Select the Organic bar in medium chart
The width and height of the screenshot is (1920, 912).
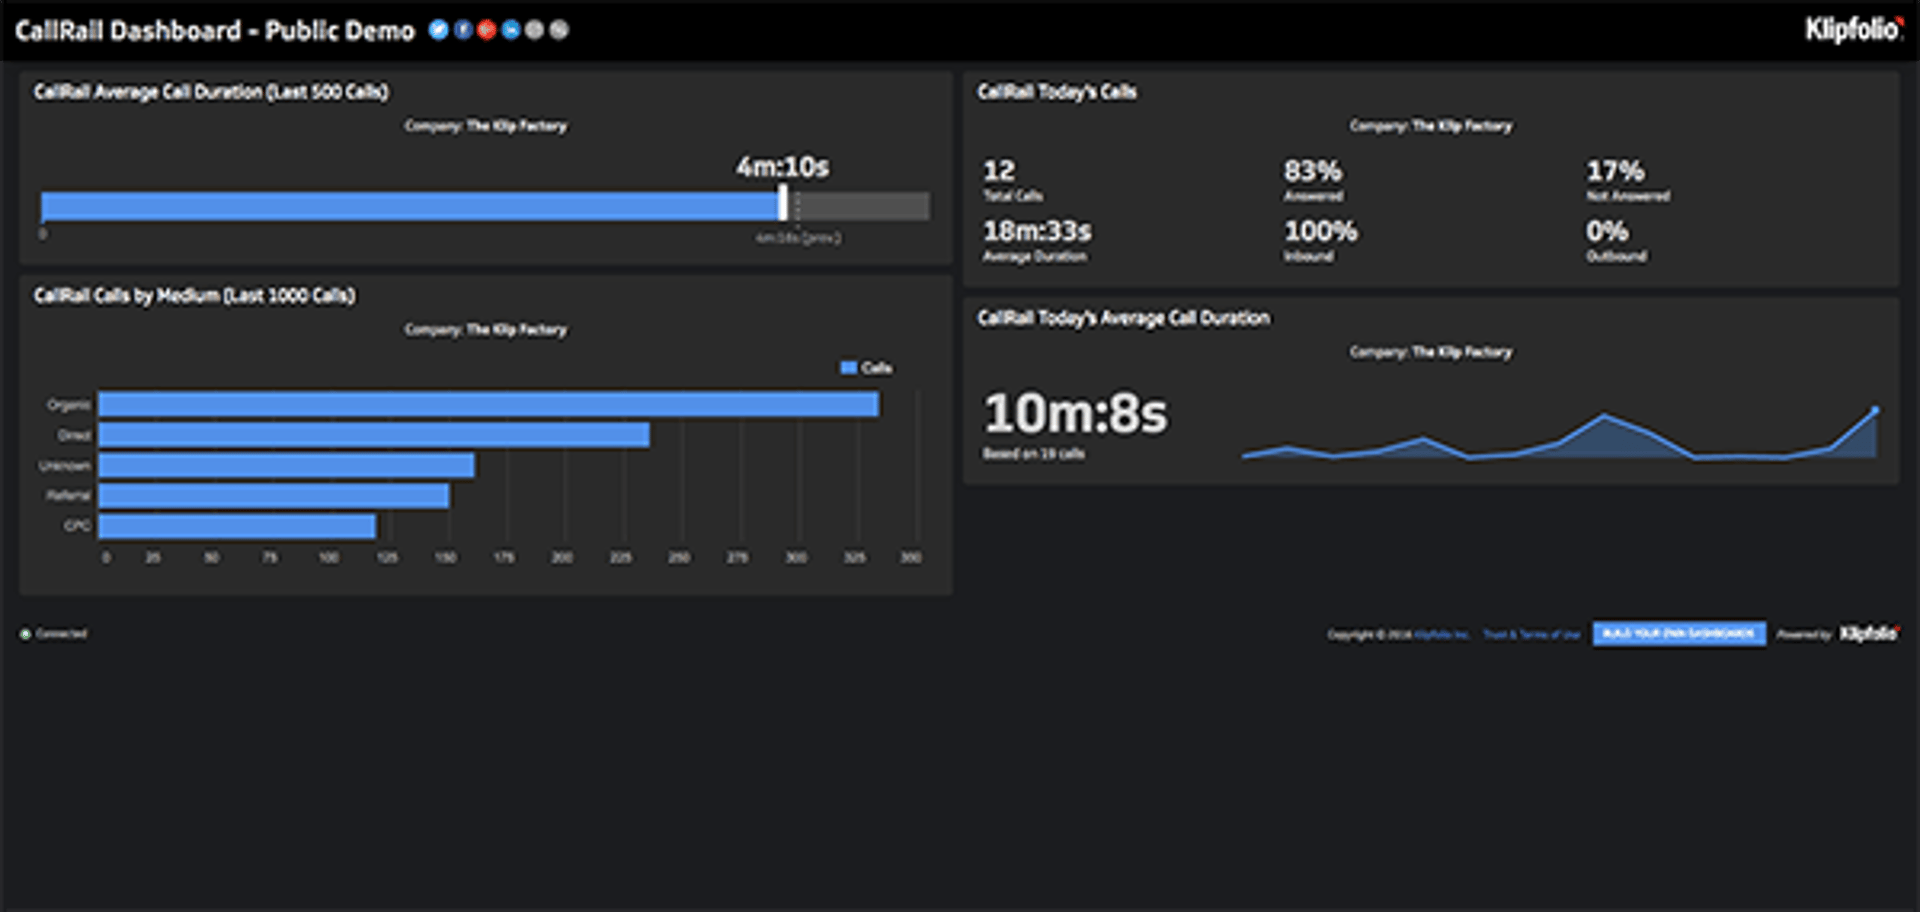coord(489,404)
